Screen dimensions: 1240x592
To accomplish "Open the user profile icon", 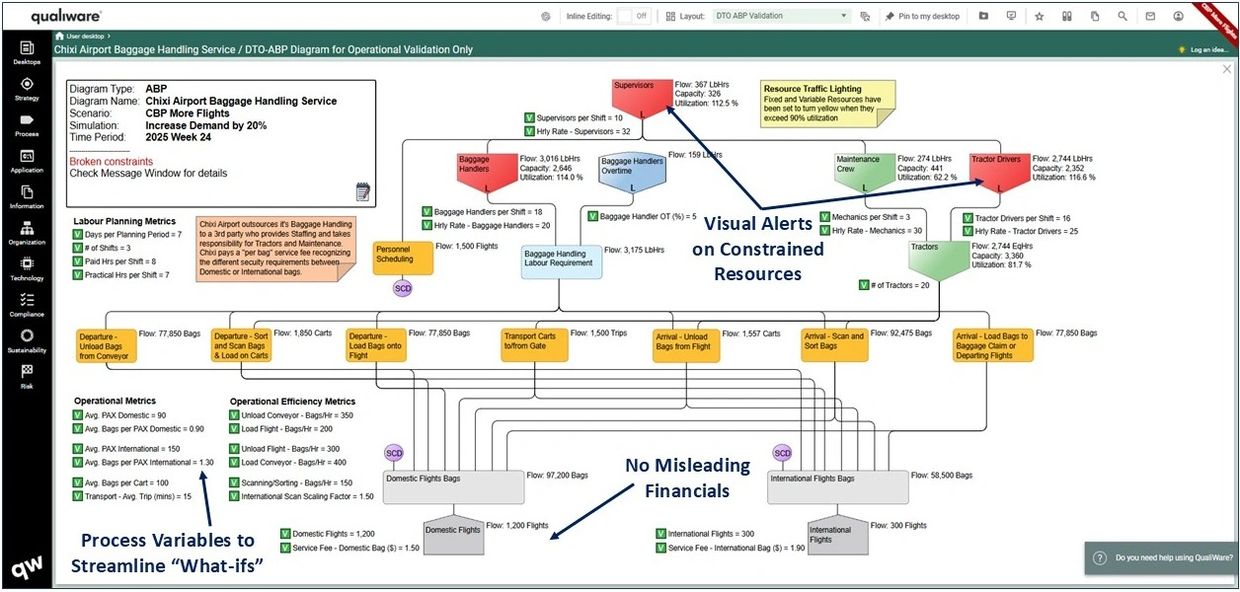I will point(1179,17).
